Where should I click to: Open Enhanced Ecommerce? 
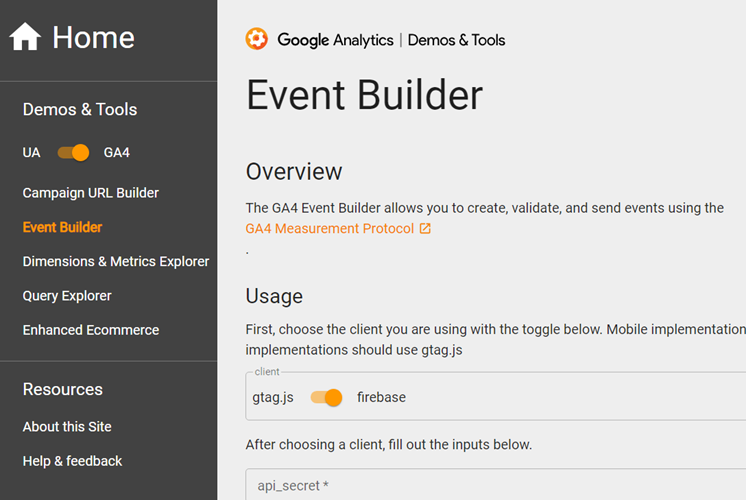click(91, 330)
